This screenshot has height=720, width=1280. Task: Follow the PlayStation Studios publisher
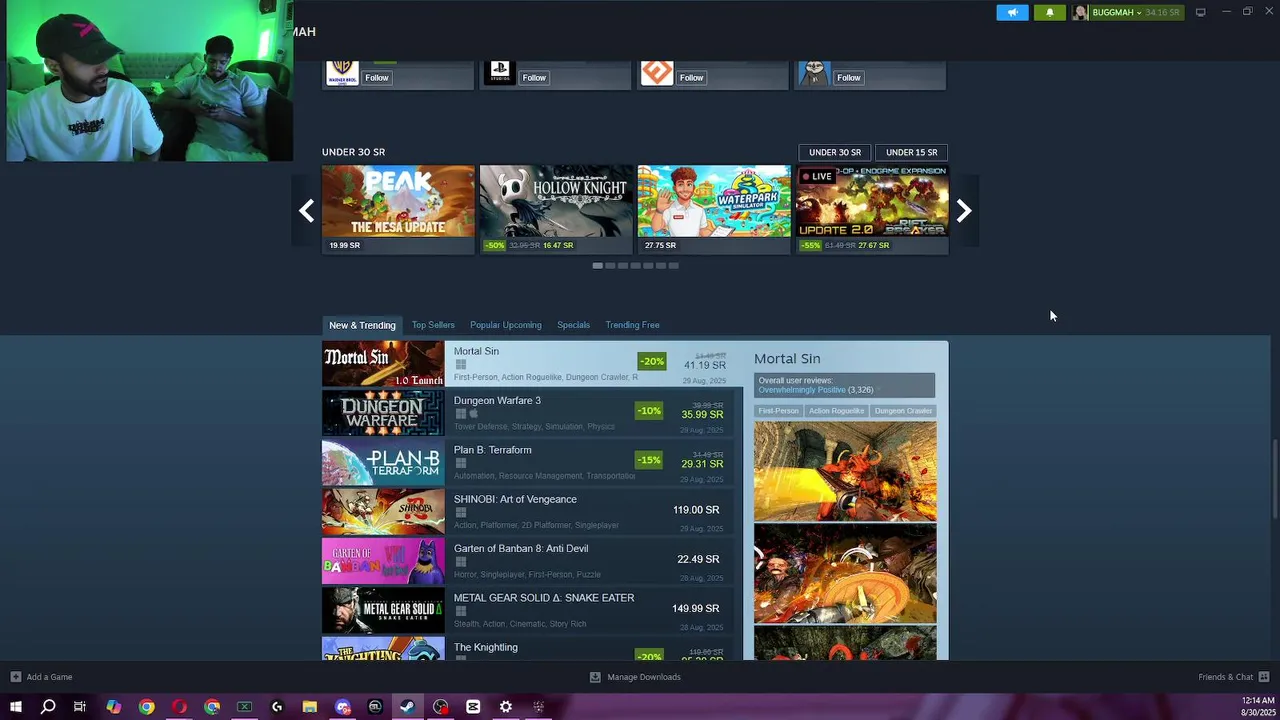coord(534,77)
